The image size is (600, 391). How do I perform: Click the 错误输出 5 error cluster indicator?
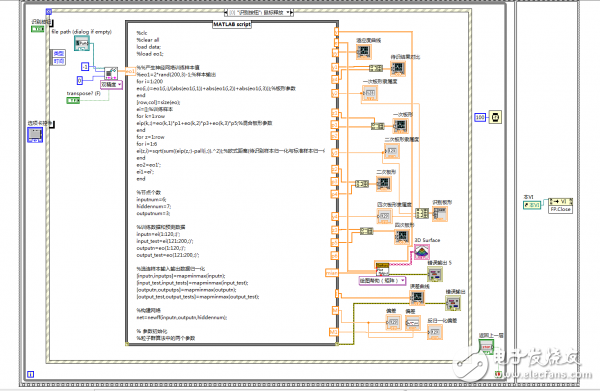(x=435, y=274)
